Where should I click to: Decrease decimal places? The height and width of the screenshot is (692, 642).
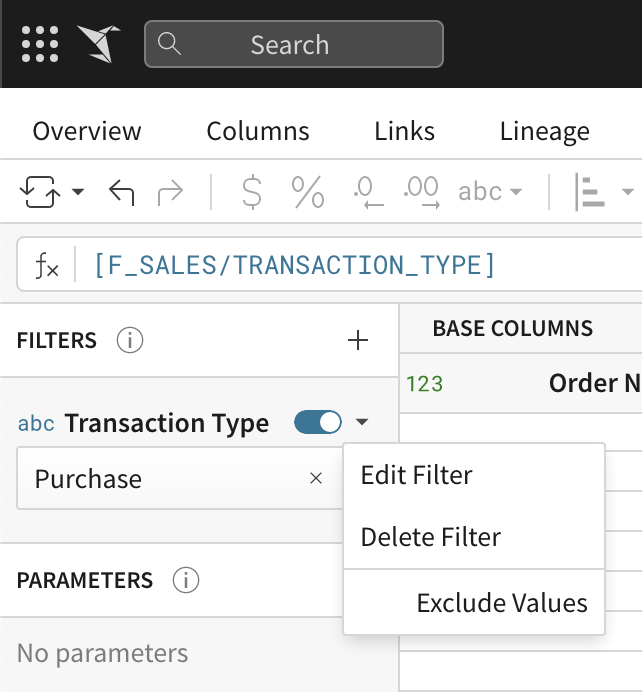pos(368,192)
